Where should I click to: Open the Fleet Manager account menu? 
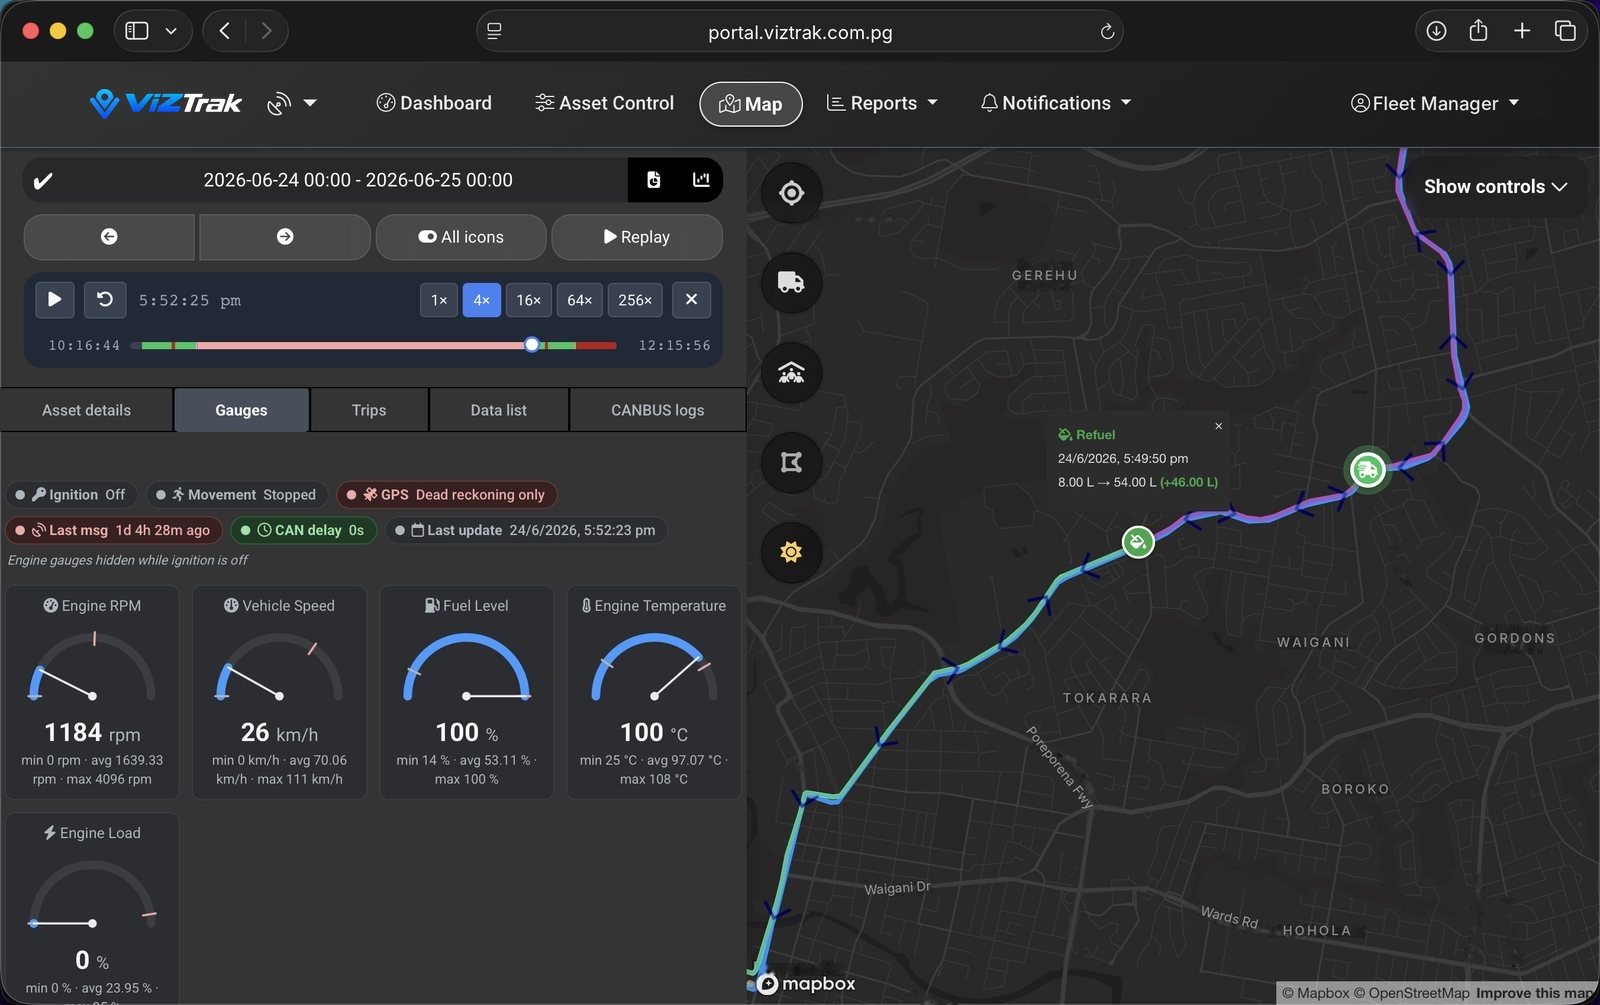click(x=1435, y=104)
